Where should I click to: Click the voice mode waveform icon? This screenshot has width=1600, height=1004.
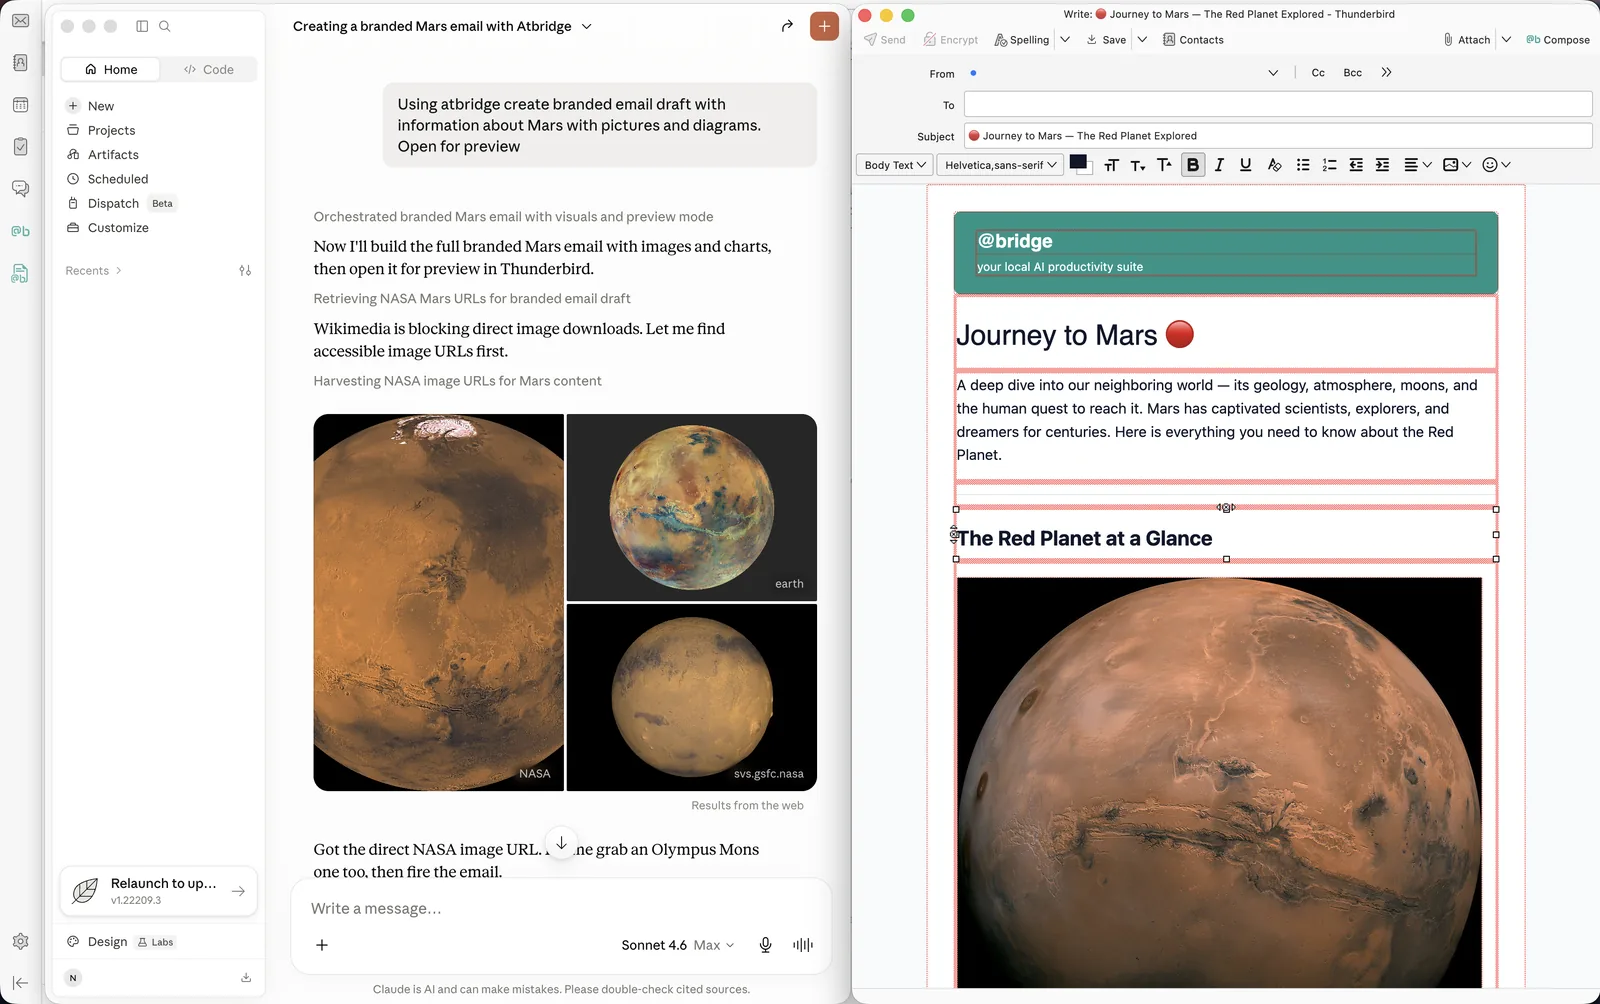803,945
